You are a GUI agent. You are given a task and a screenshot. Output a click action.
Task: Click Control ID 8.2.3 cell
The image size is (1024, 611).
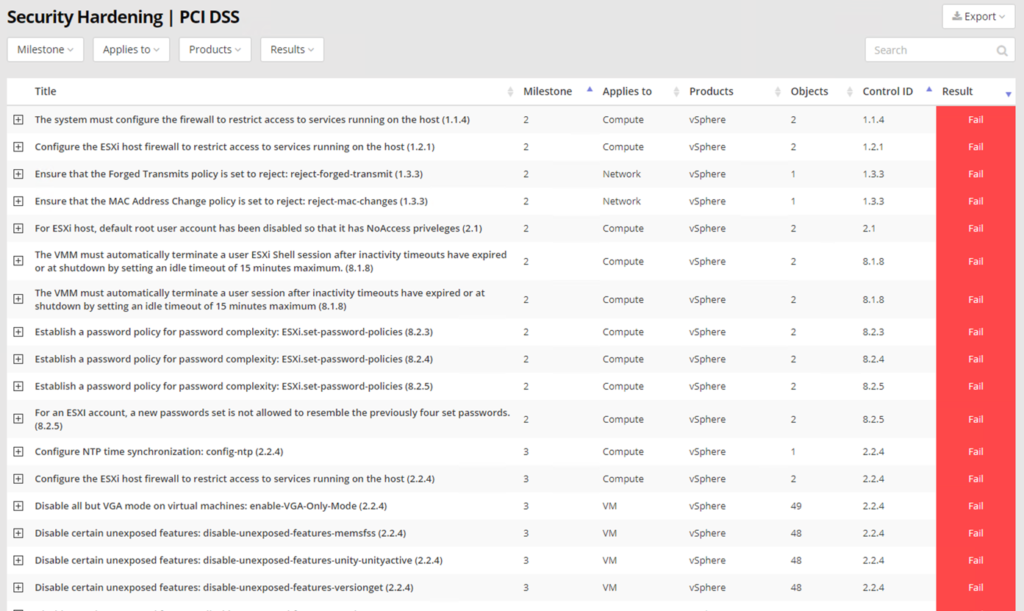pos(873,332)
